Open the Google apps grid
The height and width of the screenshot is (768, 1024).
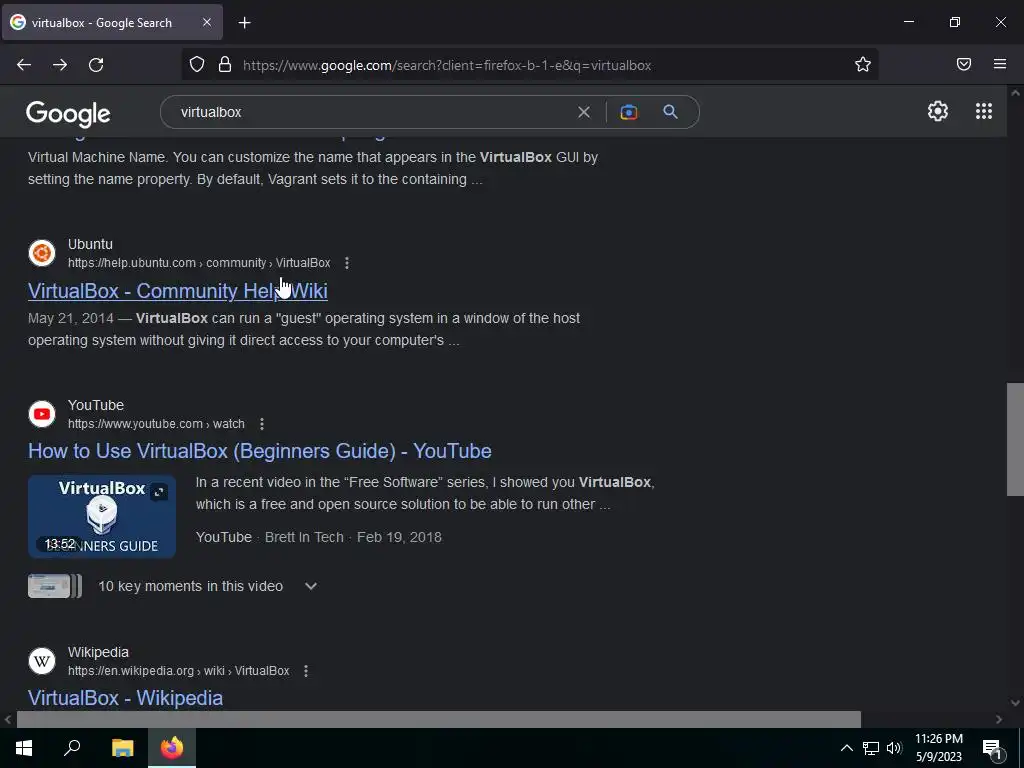984,111
